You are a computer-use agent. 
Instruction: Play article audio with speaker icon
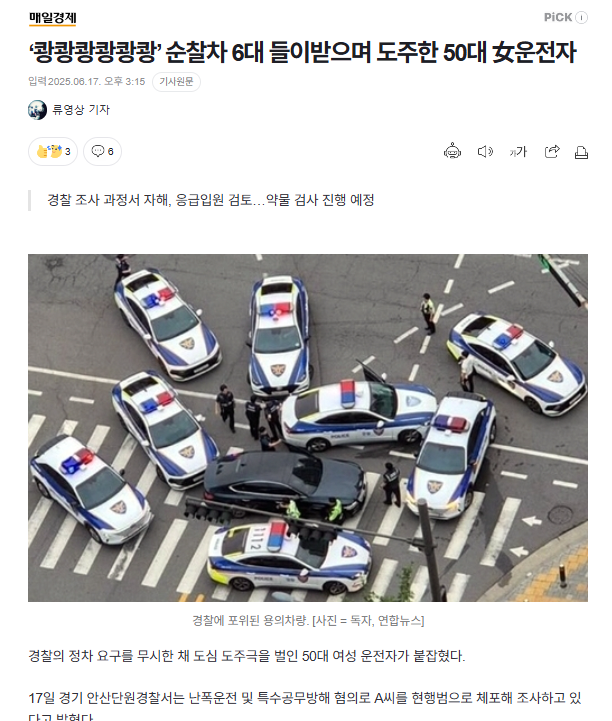(485, 151)
